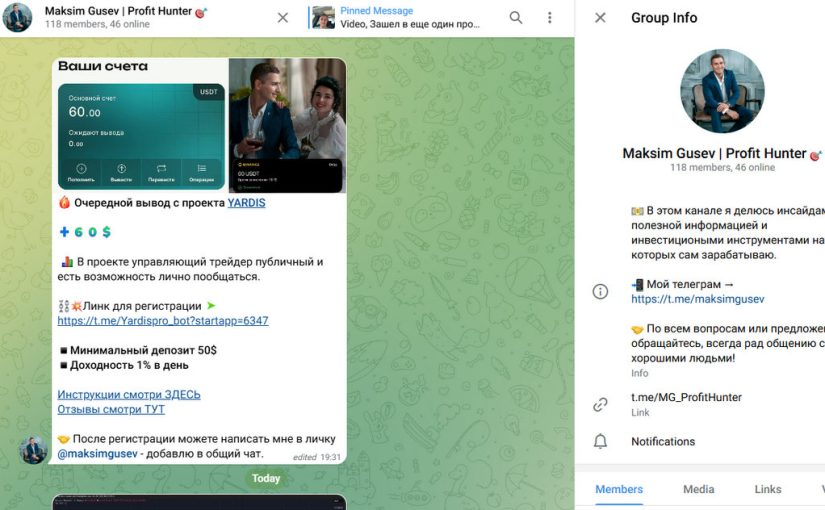Dismiss the pinned message with X icon
825x510 pixels.
tap(283, 17)
